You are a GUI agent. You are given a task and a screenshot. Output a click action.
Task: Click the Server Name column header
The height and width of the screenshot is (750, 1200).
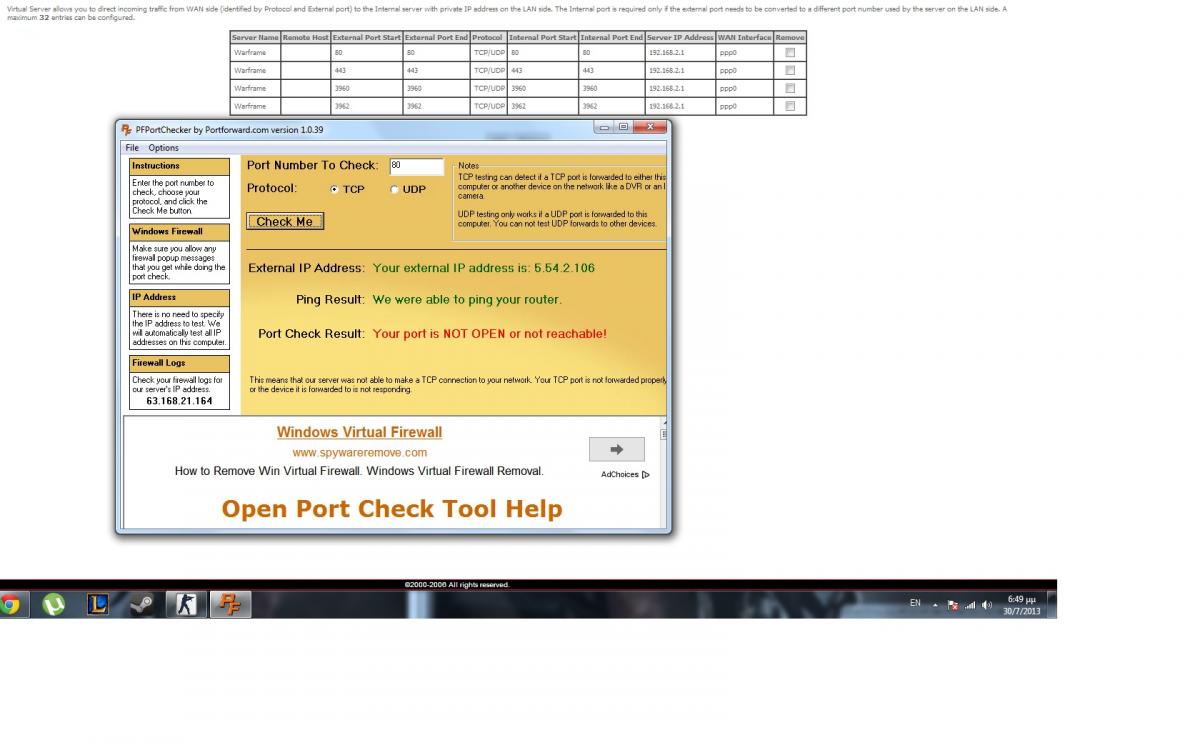click(x=255, y=37)
